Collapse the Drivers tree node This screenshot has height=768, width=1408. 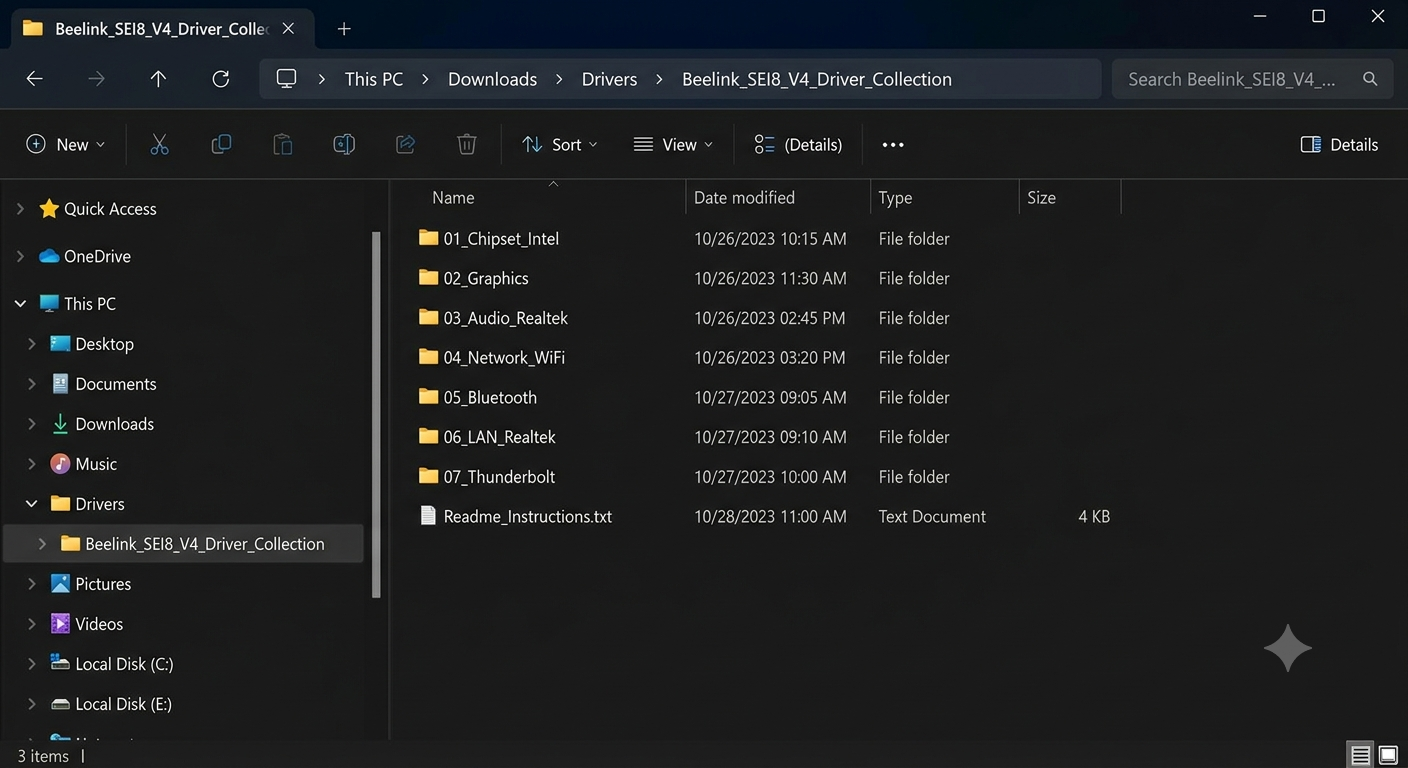(x=32, y=504)
